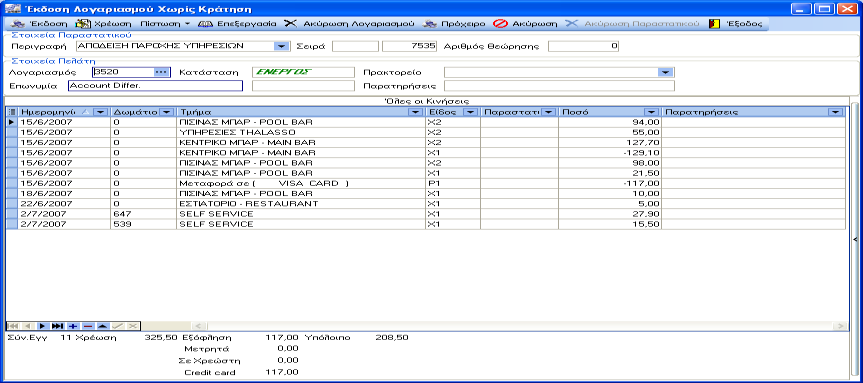Click the Επωνυμία field with Account Differ.
This screenshot has width=863, height=383.
pos(155,85)
